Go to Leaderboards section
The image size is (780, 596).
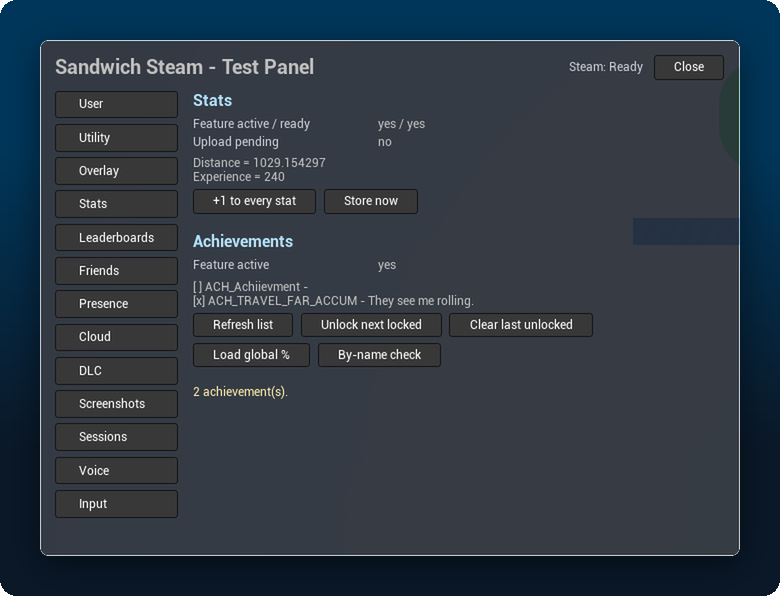point(116,237)
